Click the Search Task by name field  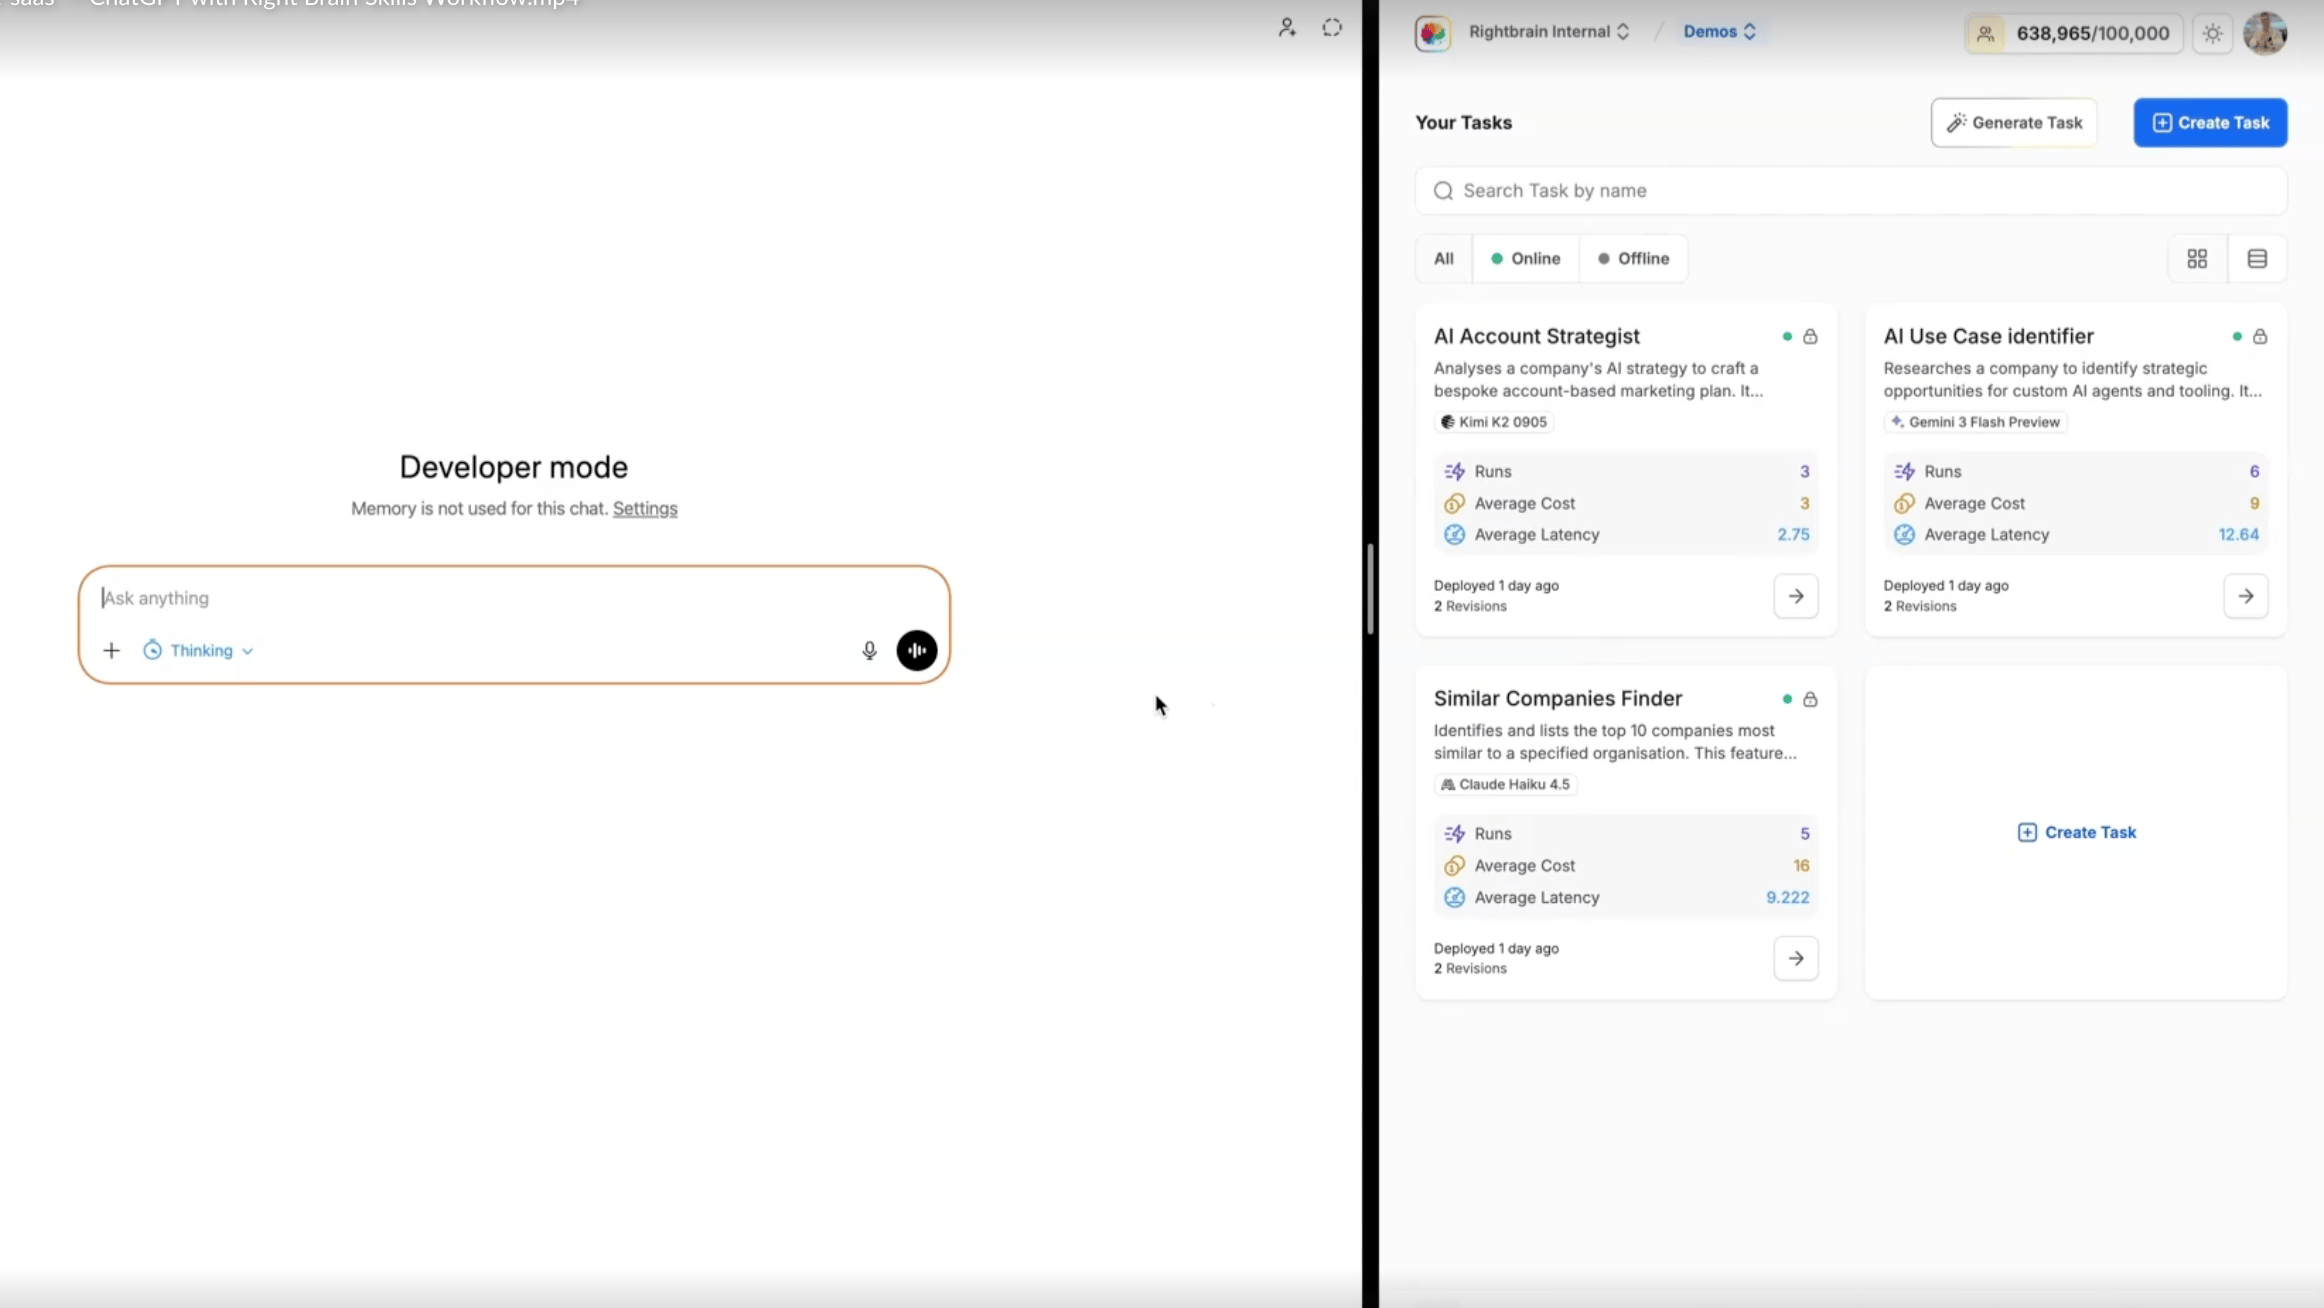[x=1850, y=190]
